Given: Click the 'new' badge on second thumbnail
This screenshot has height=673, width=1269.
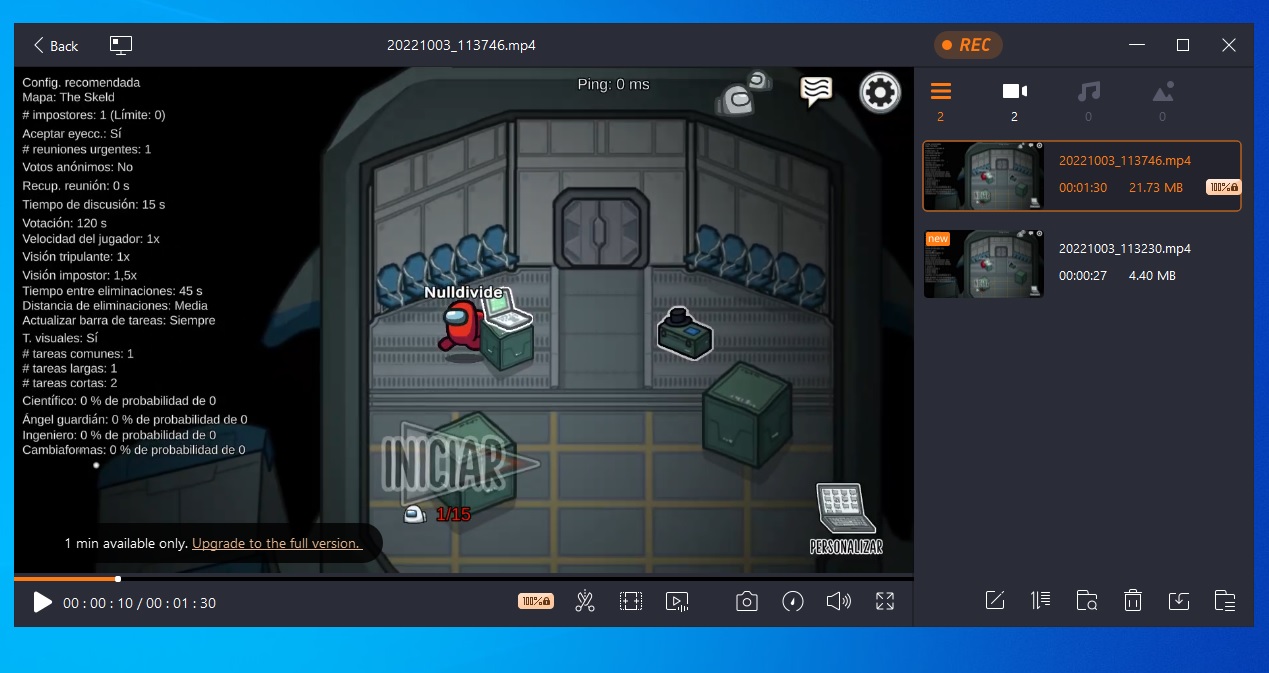Looking at the screenshot, I should 937,238.
